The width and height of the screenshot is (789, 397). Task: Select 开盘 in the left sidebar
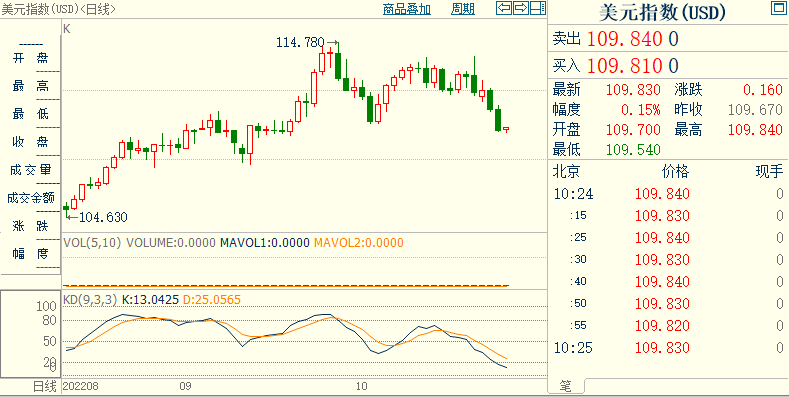(30, 58)
